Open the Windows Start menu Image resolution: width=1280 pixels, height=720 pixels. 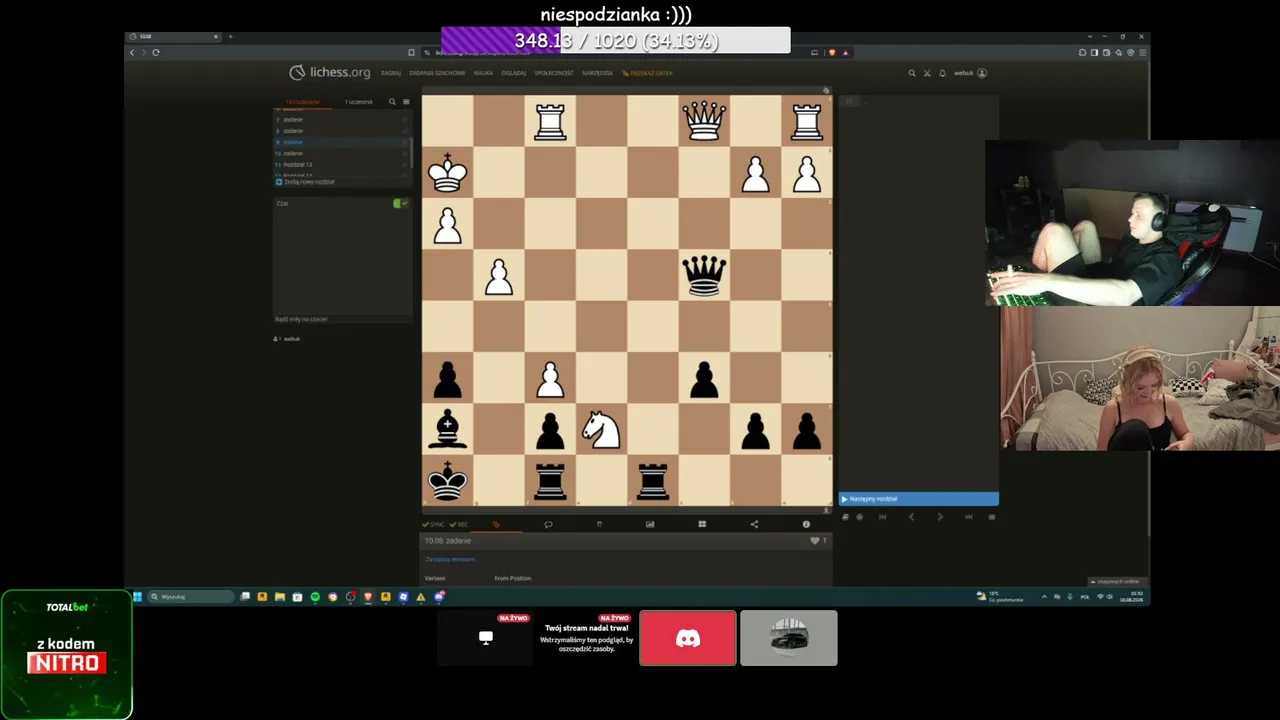click(137, 597)
